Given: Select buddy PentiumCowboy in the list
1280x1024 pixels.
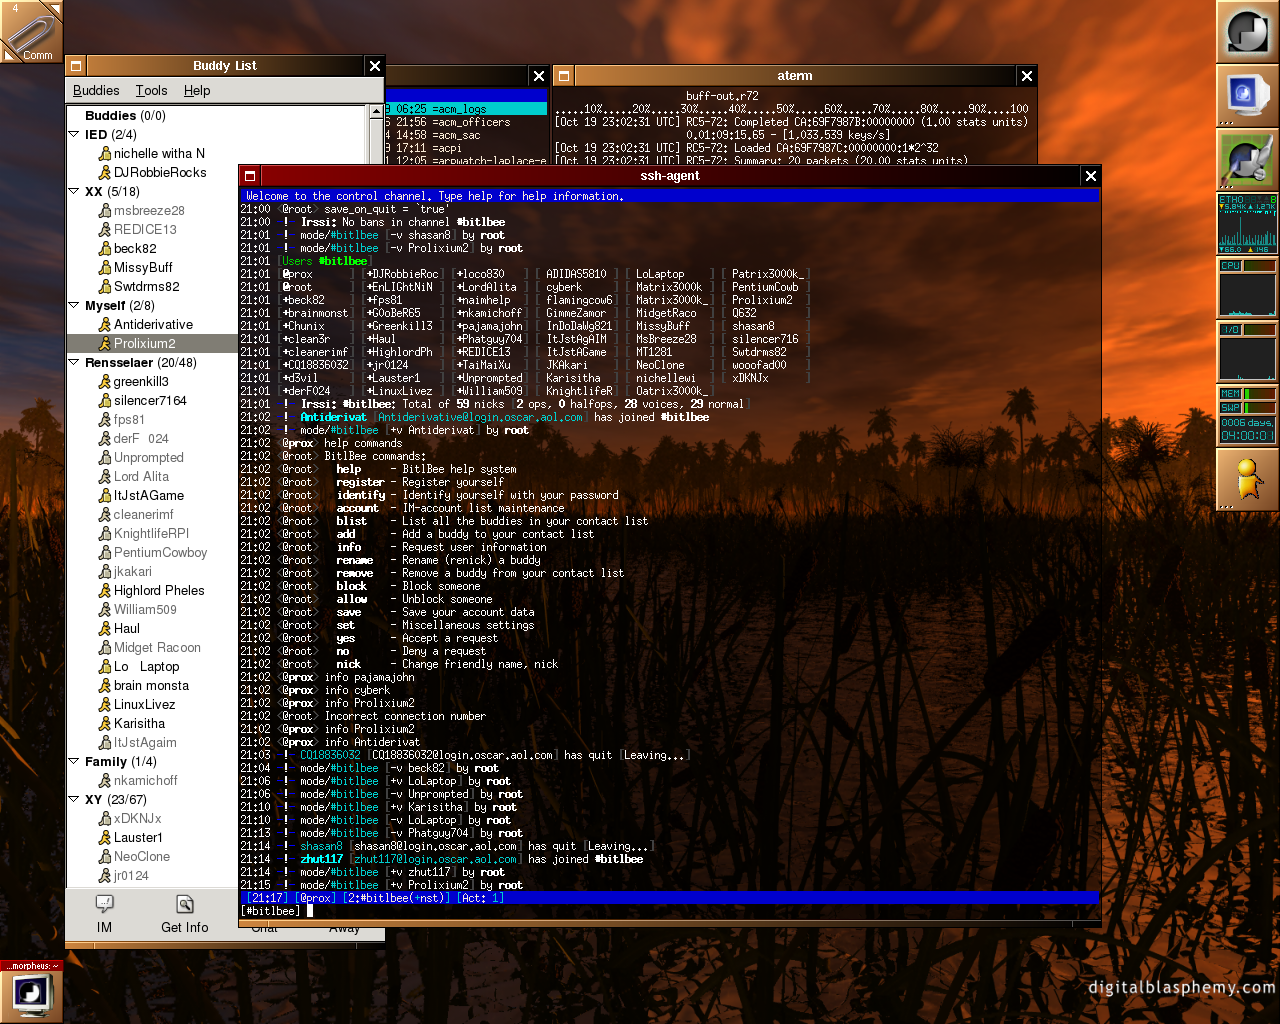Looking at the screenshot, I should [152, 553].
